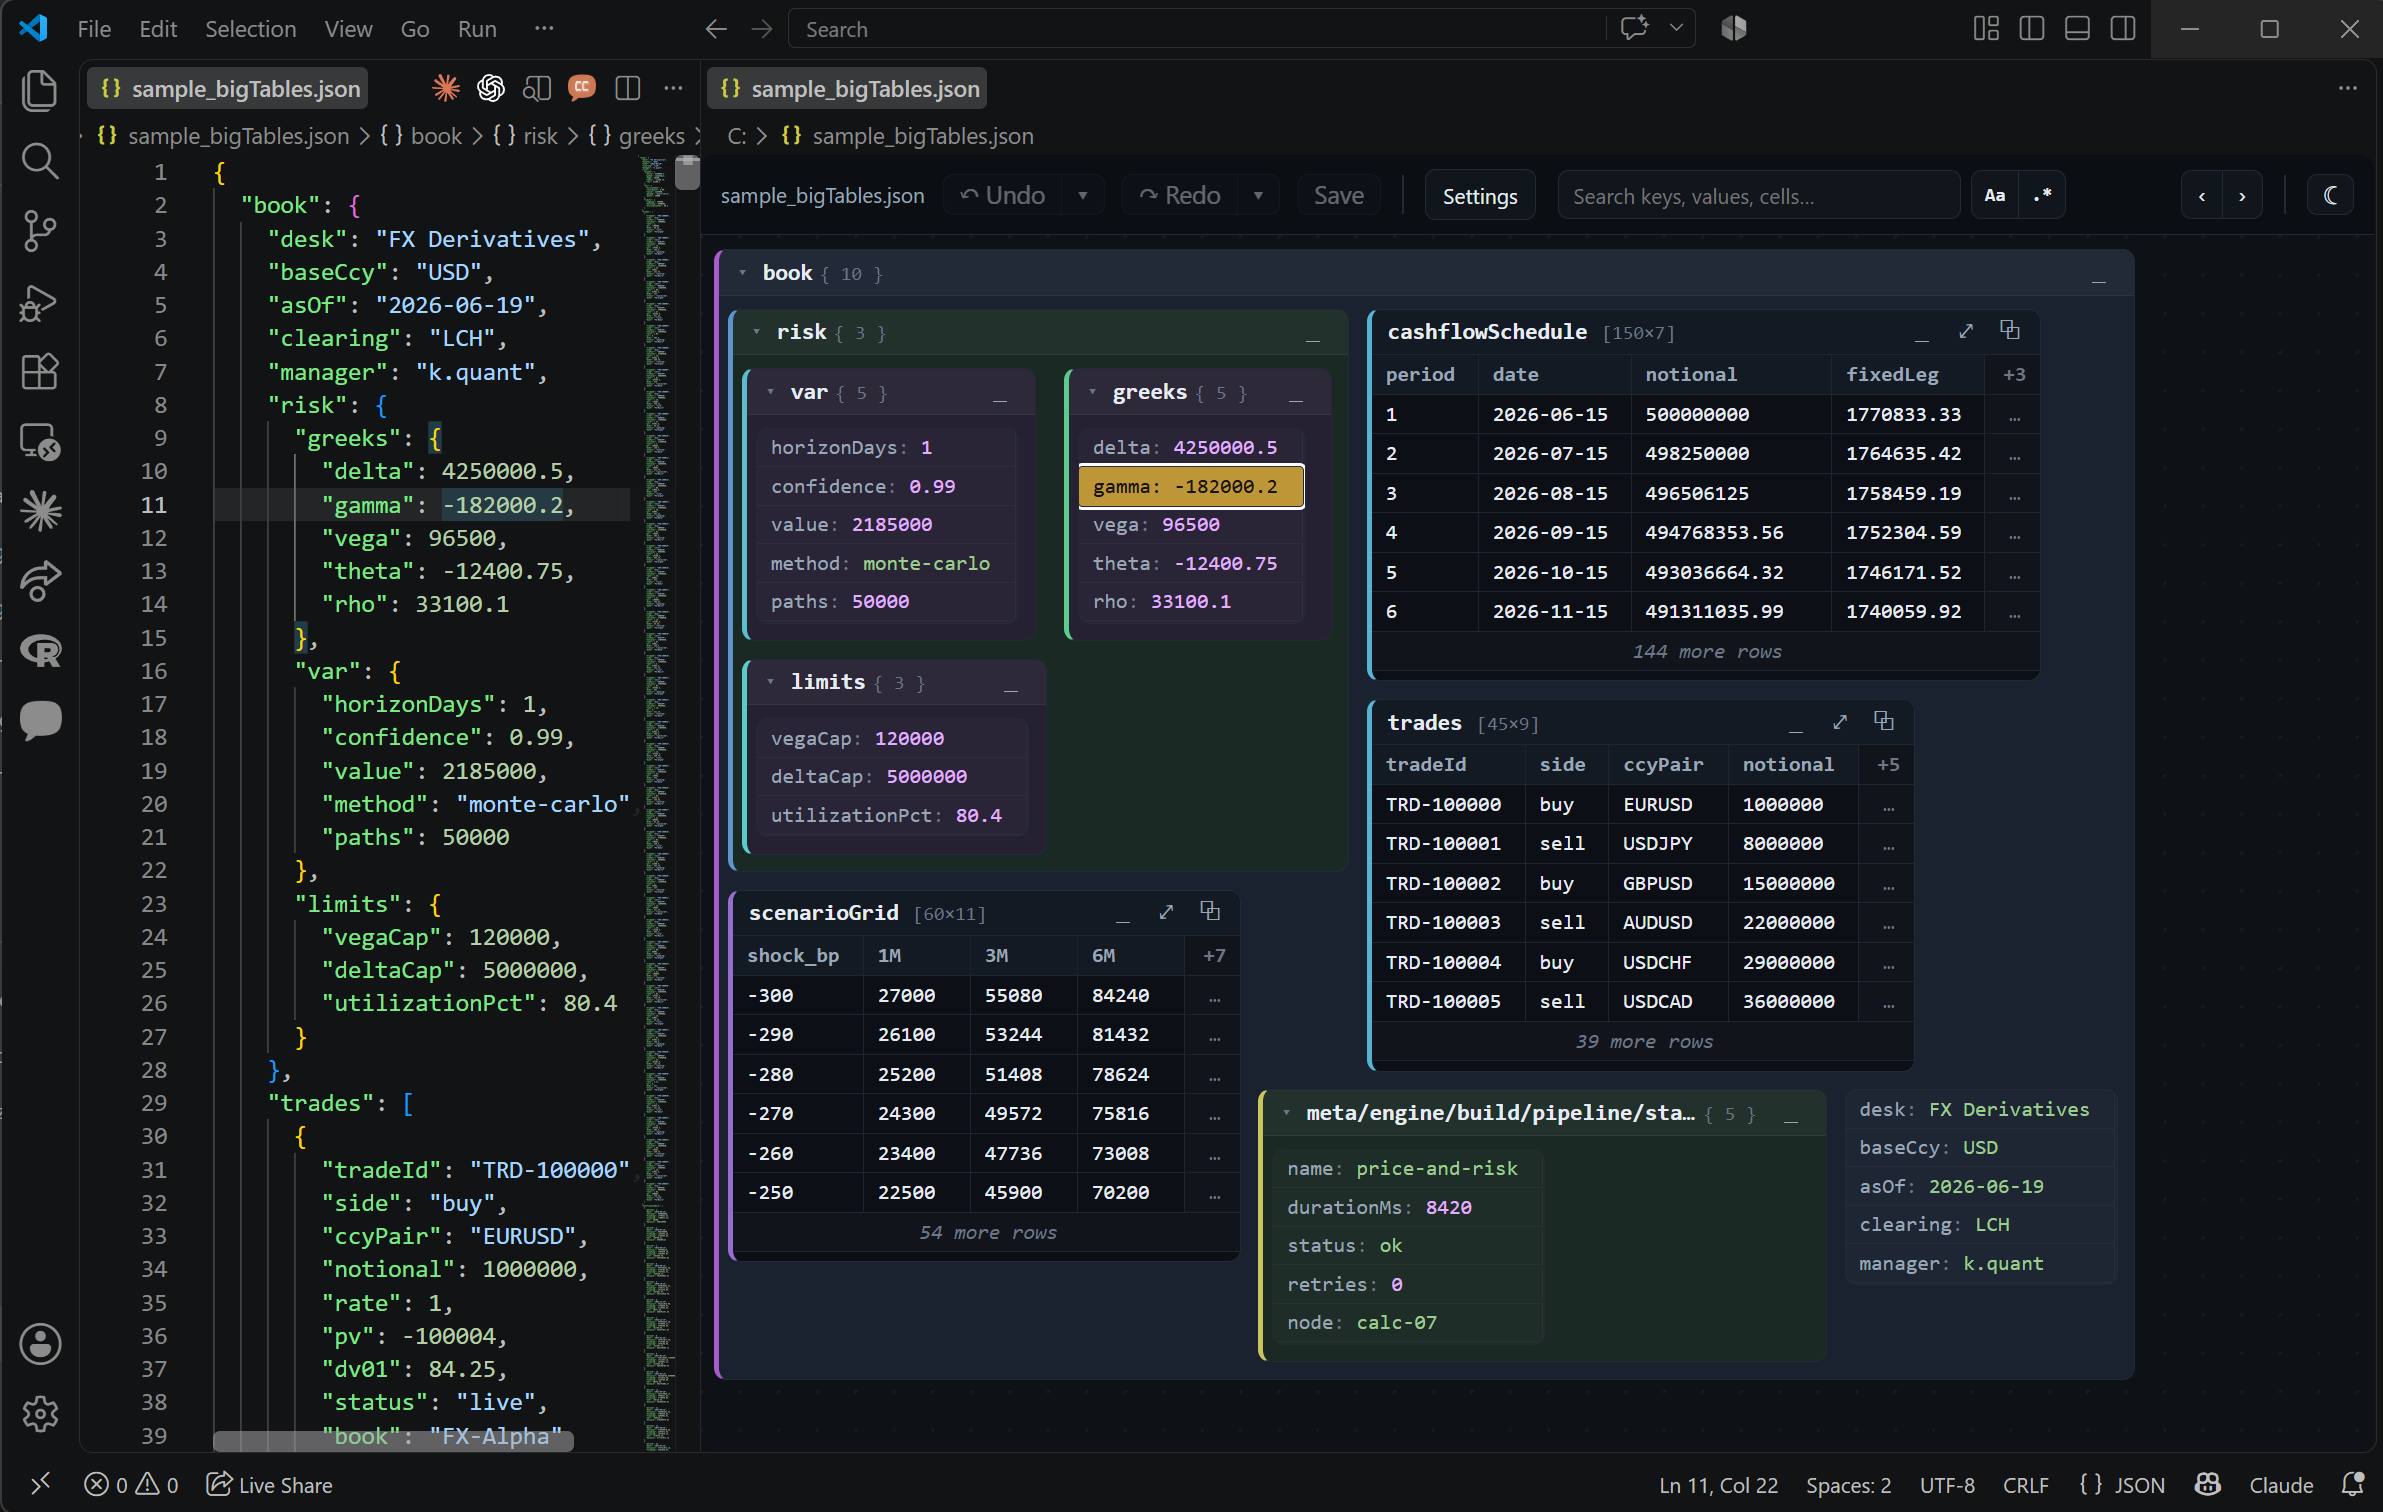
Task: Open the Selection menu
Action: click(250, 29)
